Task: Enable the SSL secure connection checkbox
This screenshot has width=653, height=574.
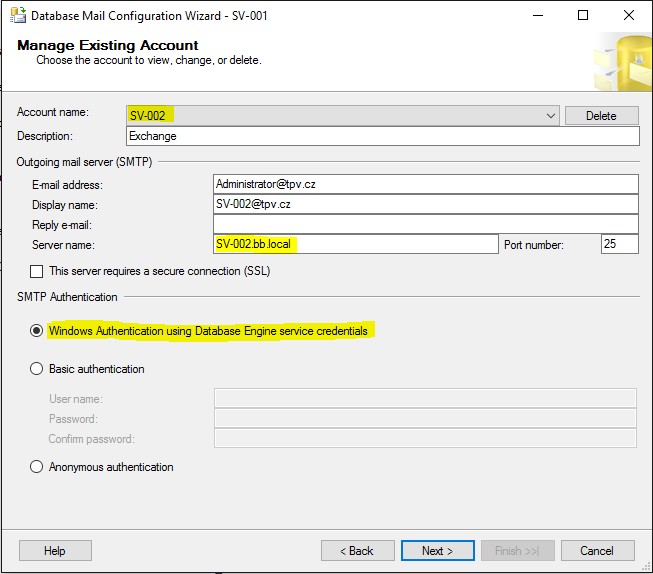Action: click(x=37, y=271)
